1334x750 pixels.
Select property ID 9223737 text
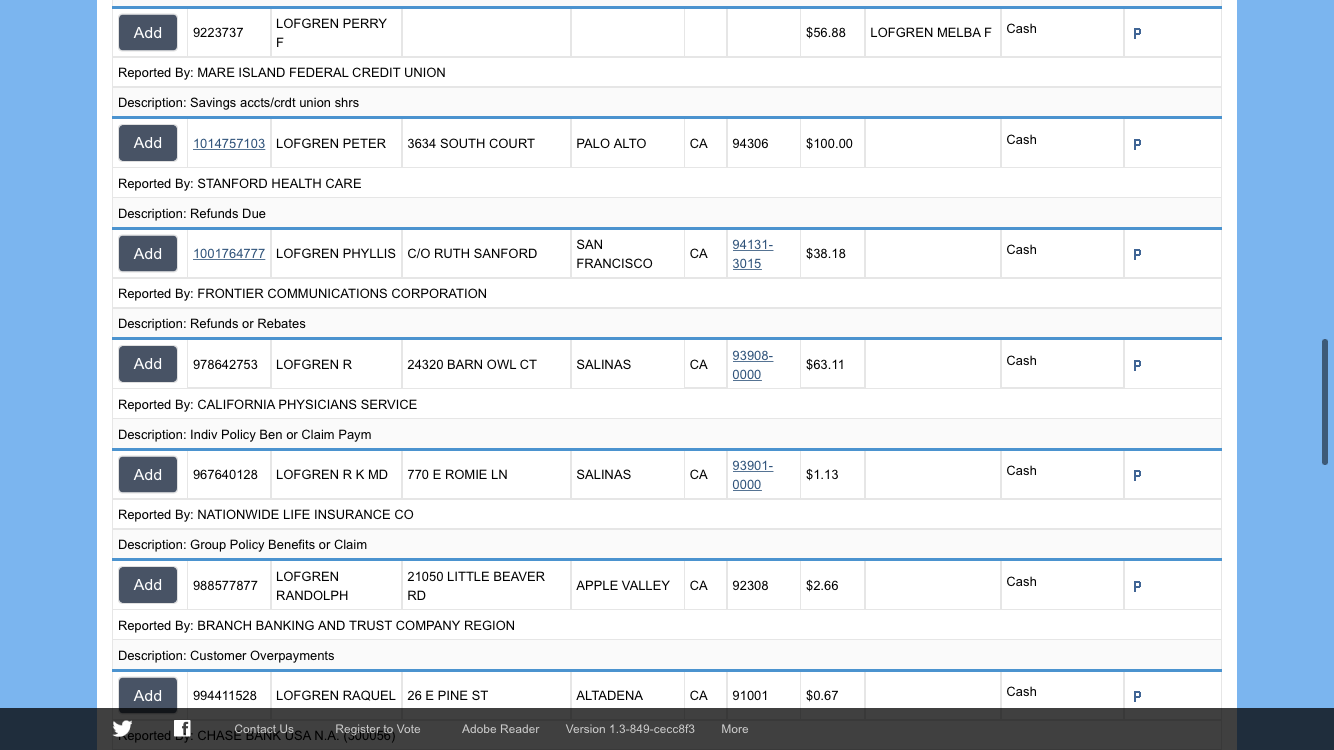(x=218, y=33)
